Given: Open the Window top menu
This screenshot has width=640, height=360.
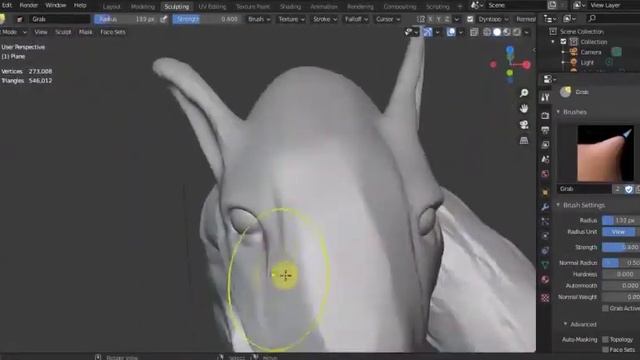Looking at the screenshot, I should 56,5.
